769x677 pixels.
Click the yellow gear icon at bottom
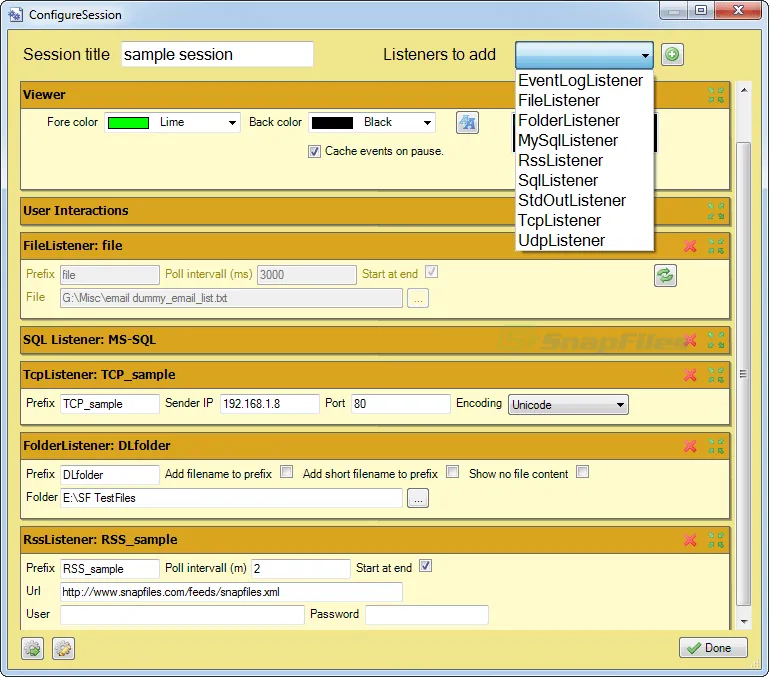click(x=63, y=649)
